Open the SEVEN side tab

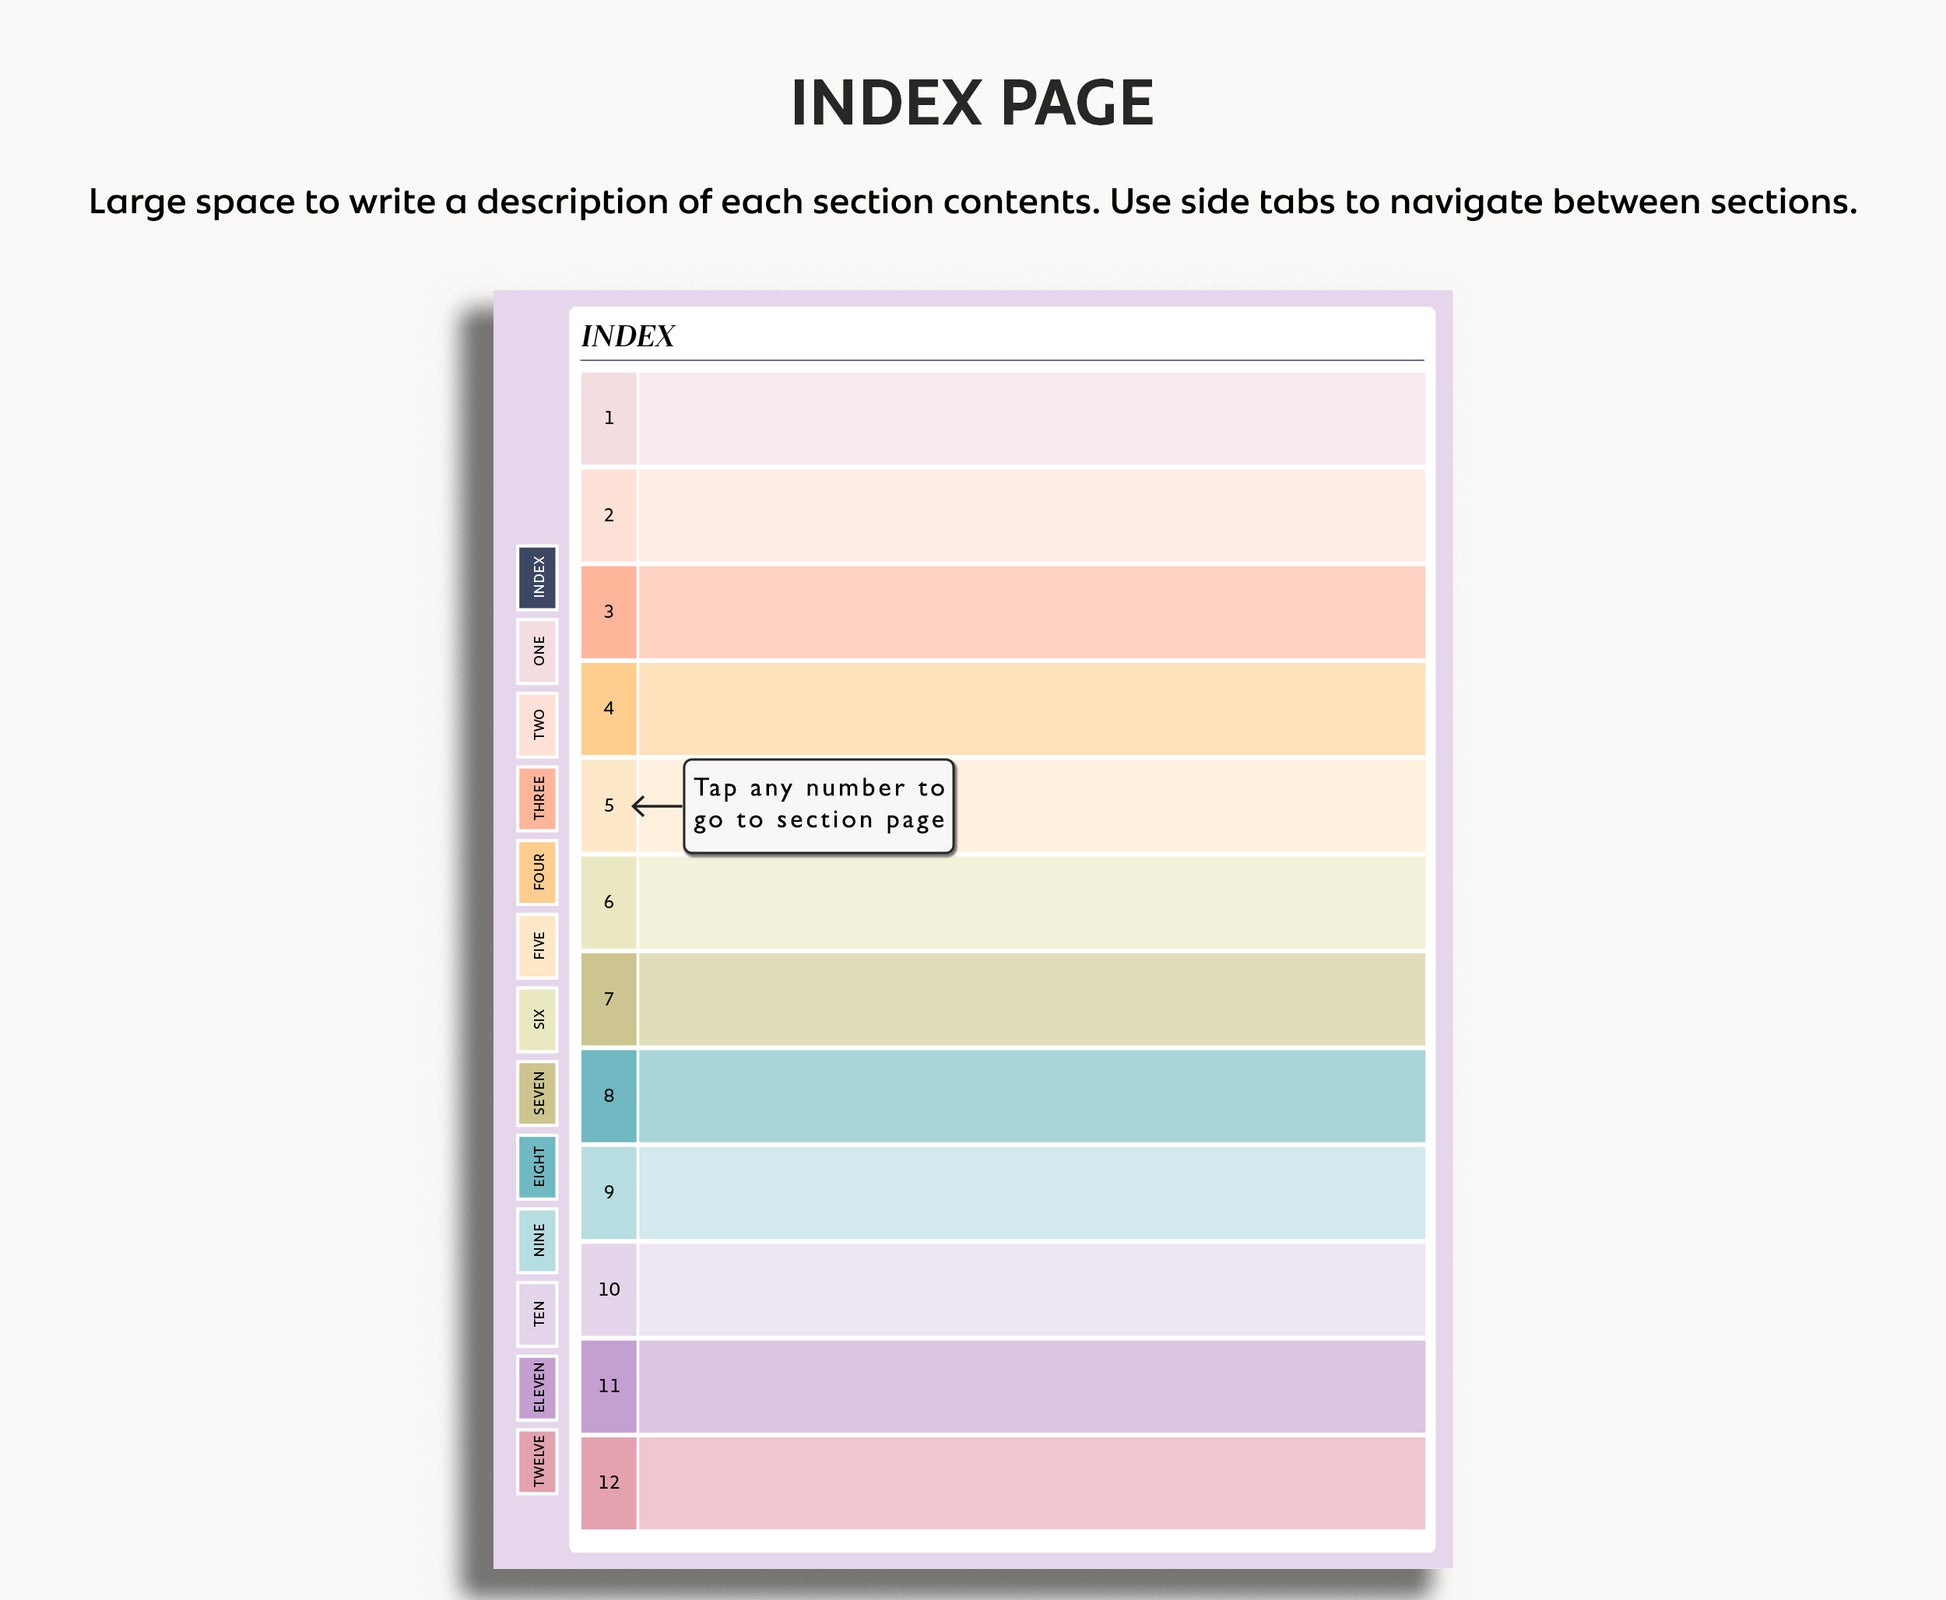click(537, 1093)
